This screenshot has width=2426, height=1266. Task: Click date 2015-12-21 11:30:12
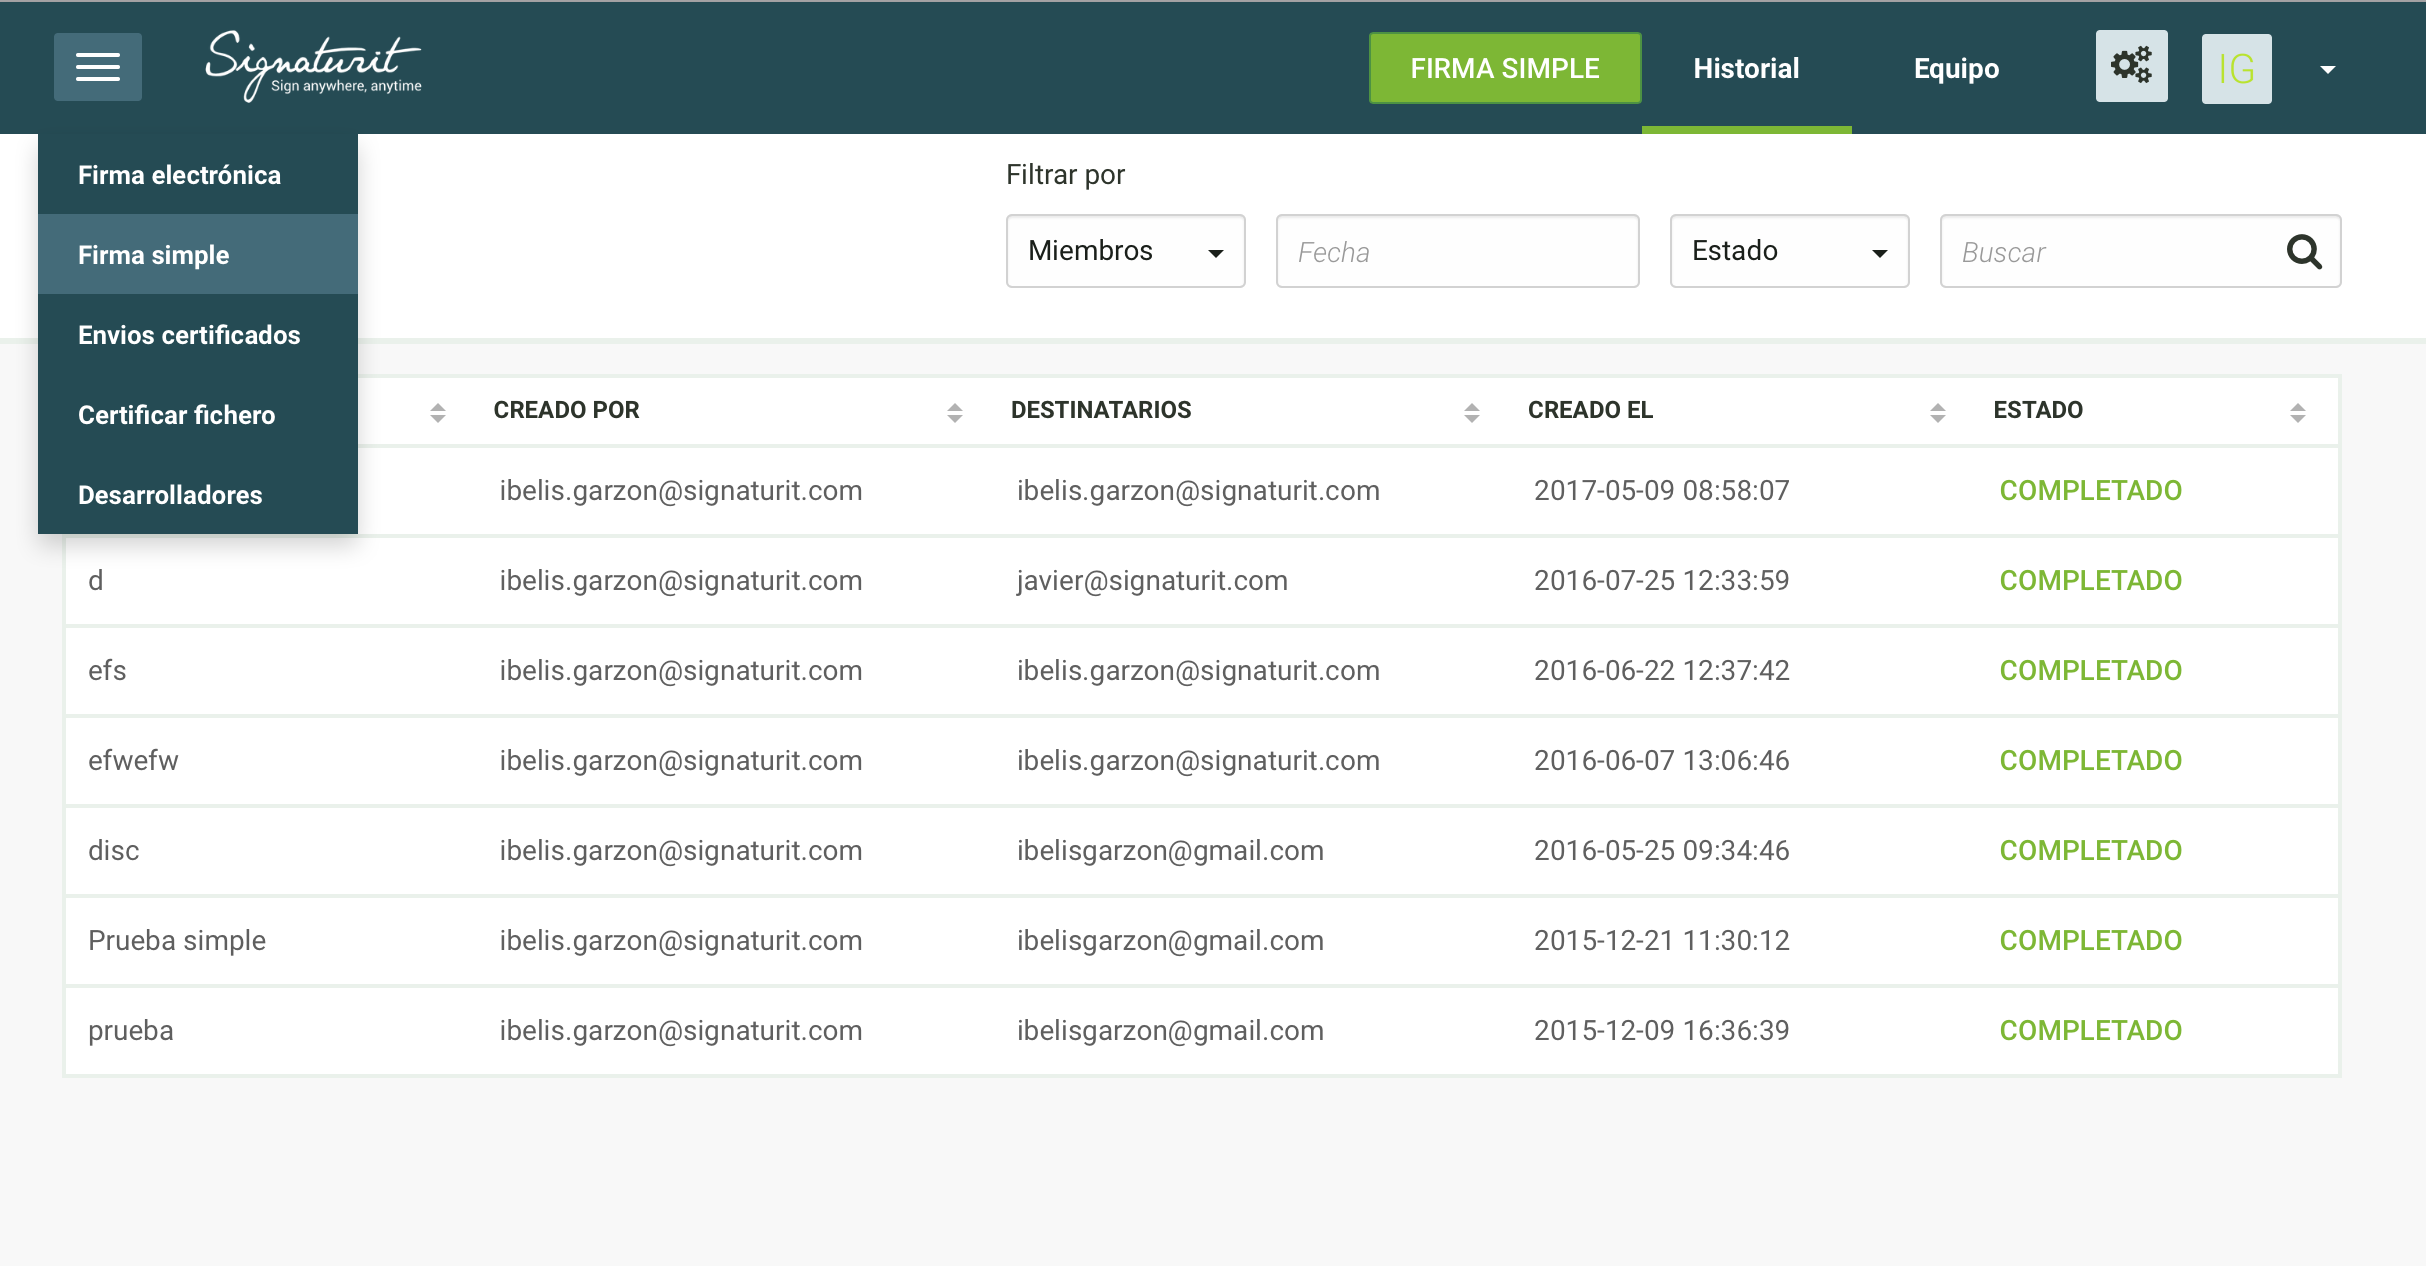pos(1662,941)
